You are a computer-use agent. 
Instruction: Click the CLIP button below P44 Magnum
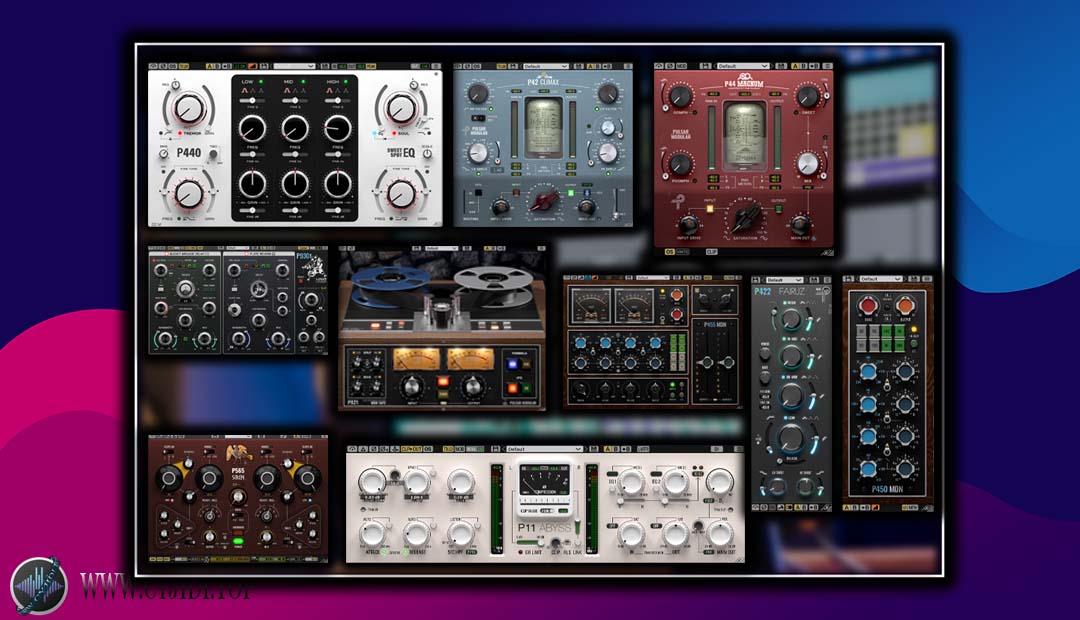[x=712, y=251]
